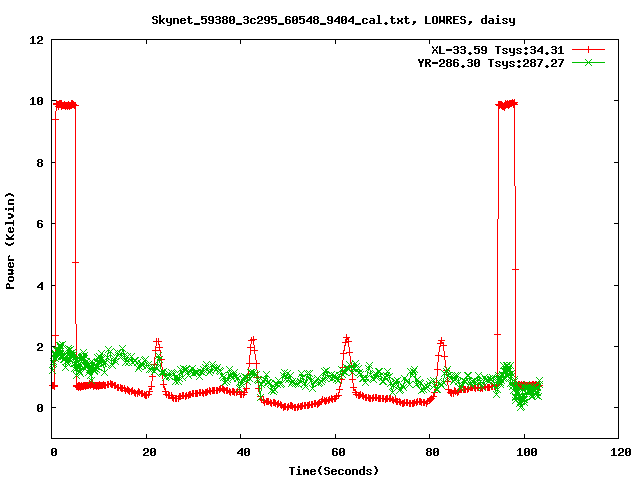
Task: Click the x-axis tick label 20
Action: click(149, 452)
